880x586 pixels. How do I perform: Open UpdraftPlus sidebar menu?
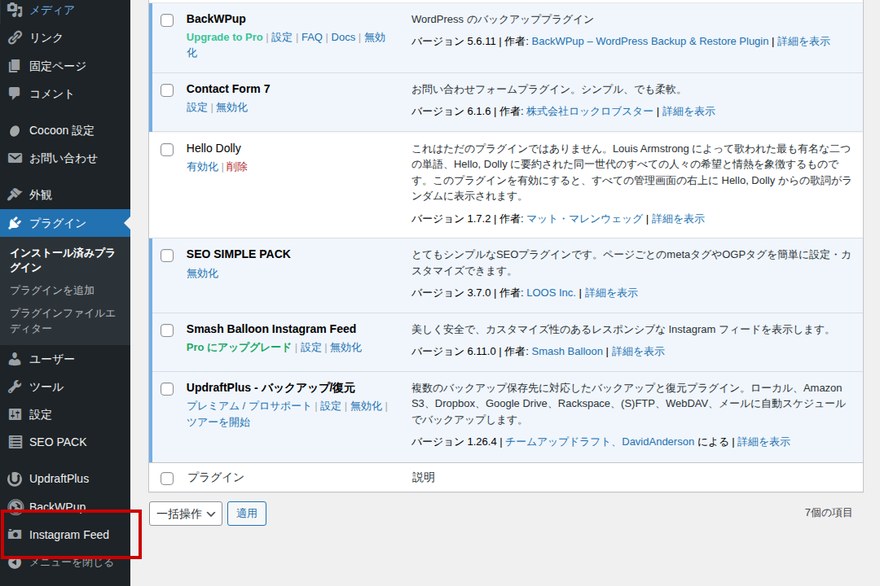coord(59,479)
